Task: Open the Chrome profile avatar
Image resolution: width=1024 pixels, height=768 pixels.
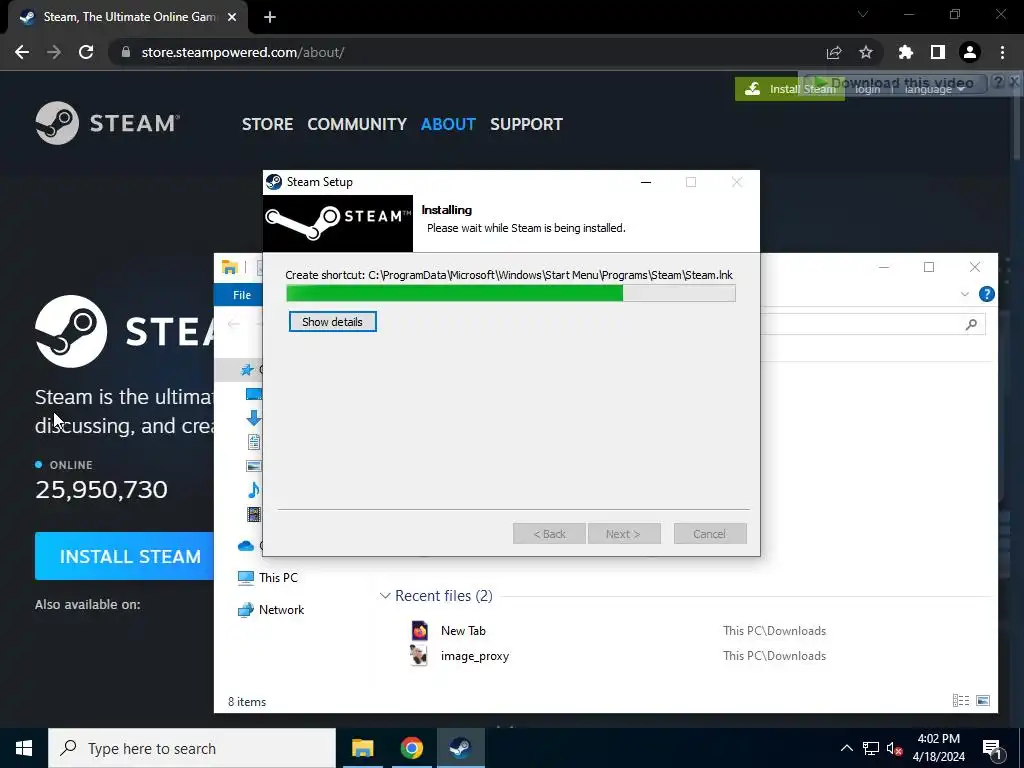Action: (x=970, y=52)
